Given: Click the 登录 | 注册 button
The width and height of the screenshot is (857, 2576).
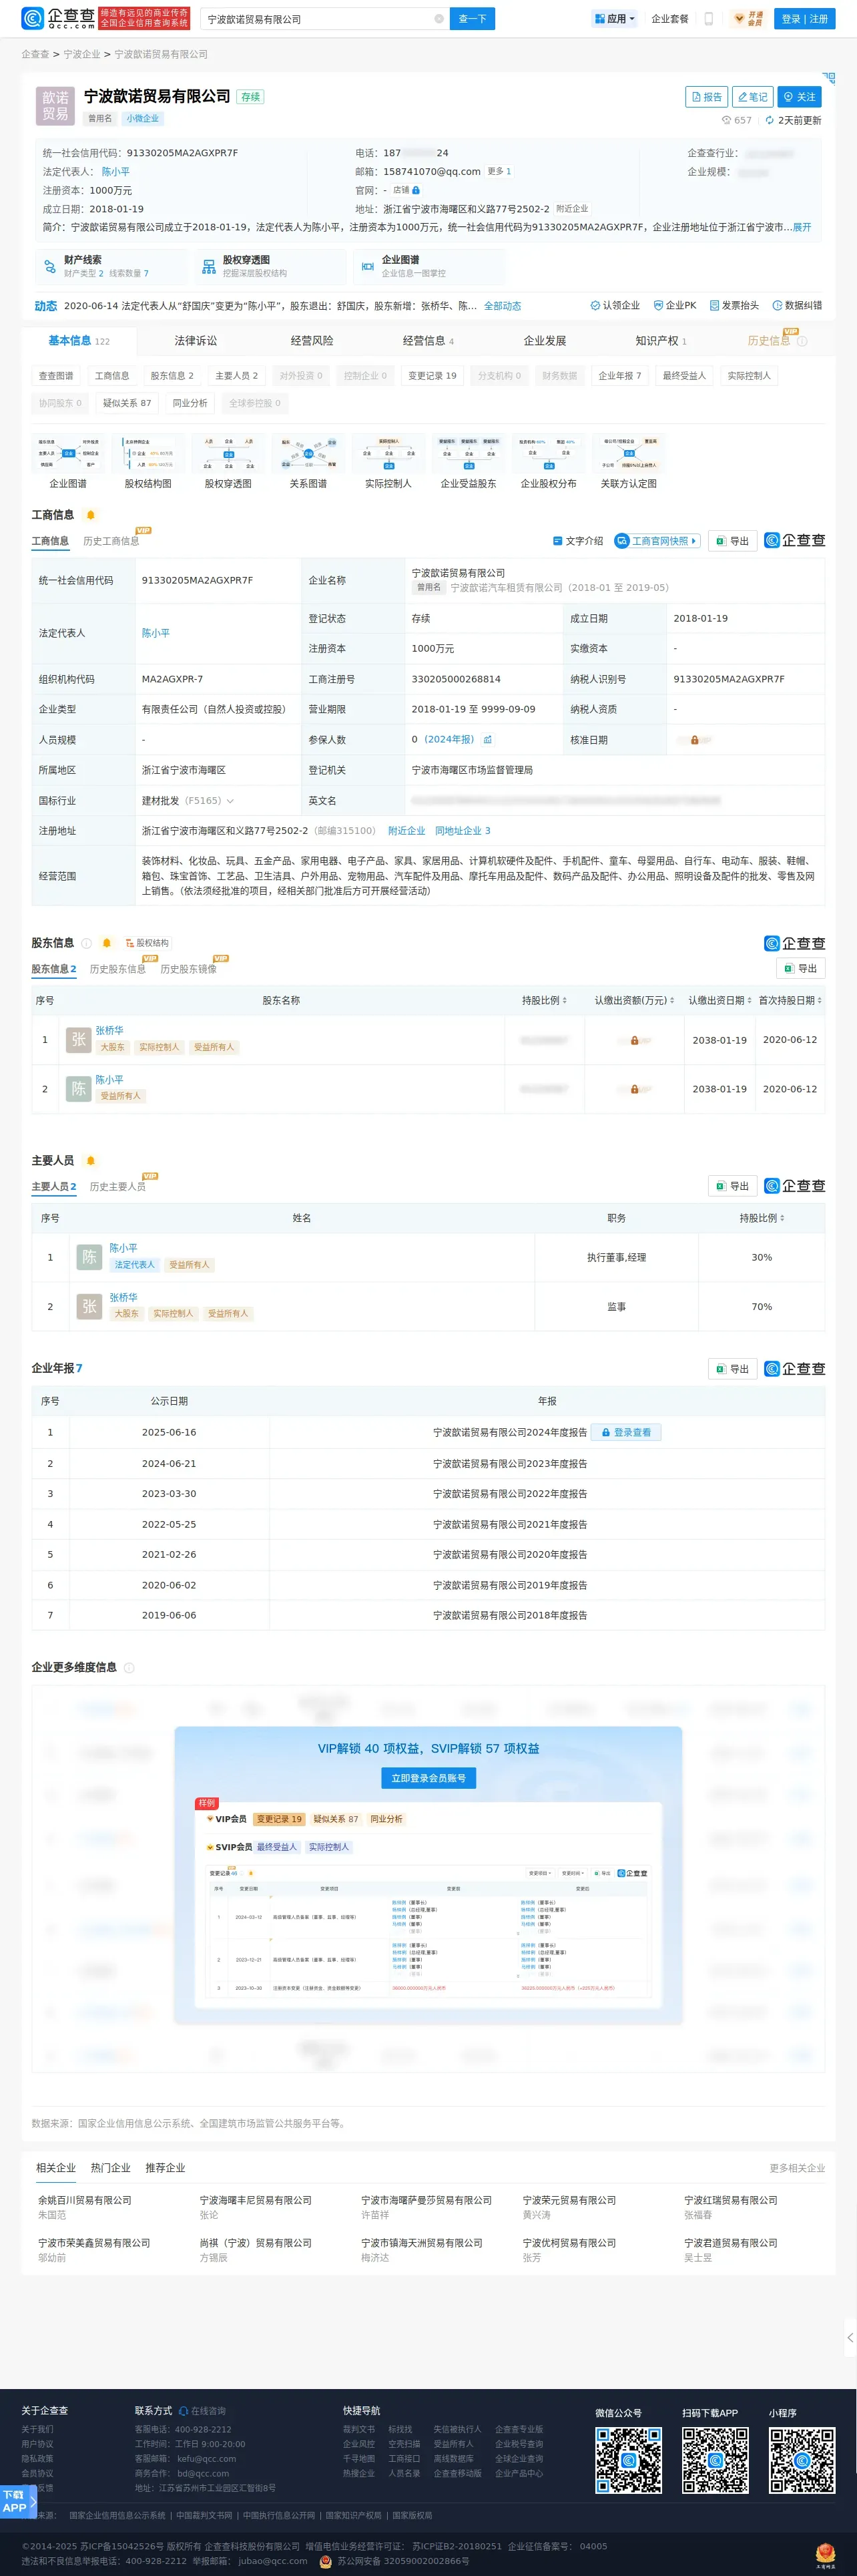Looking at the screenshot, I should point(805,19).
